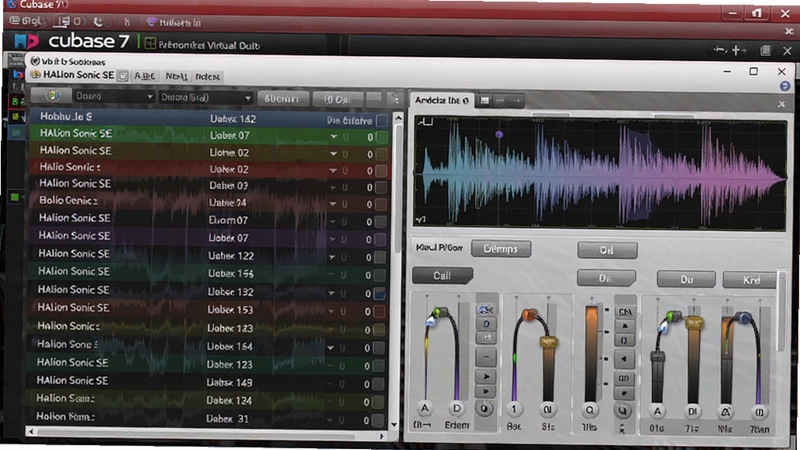Expand dropdown arrow on Uobex 164 row
Image resolution: width=800 pixels, height=450 pixels.
(x=331, y=348)
